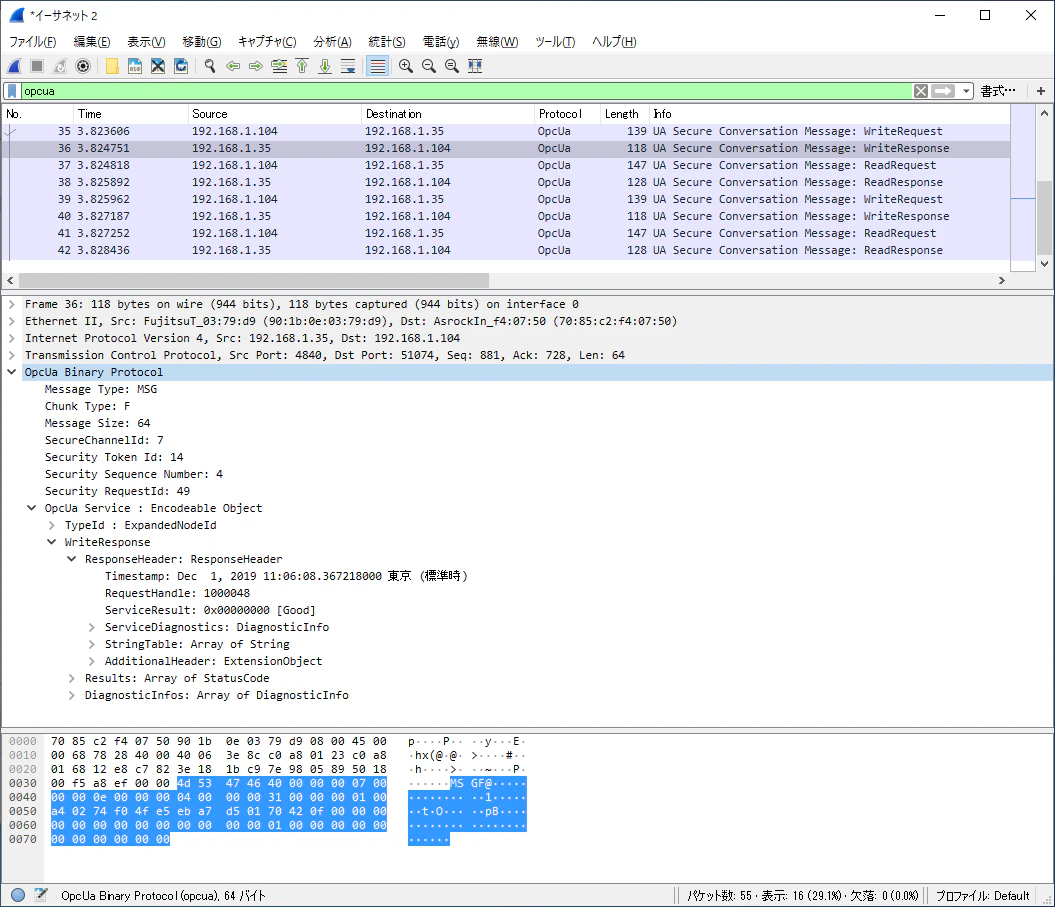The width and height of the screenshot is (1055, 907).
Task: Open the display filter history dropdown
Action: (x=966, y=91)
